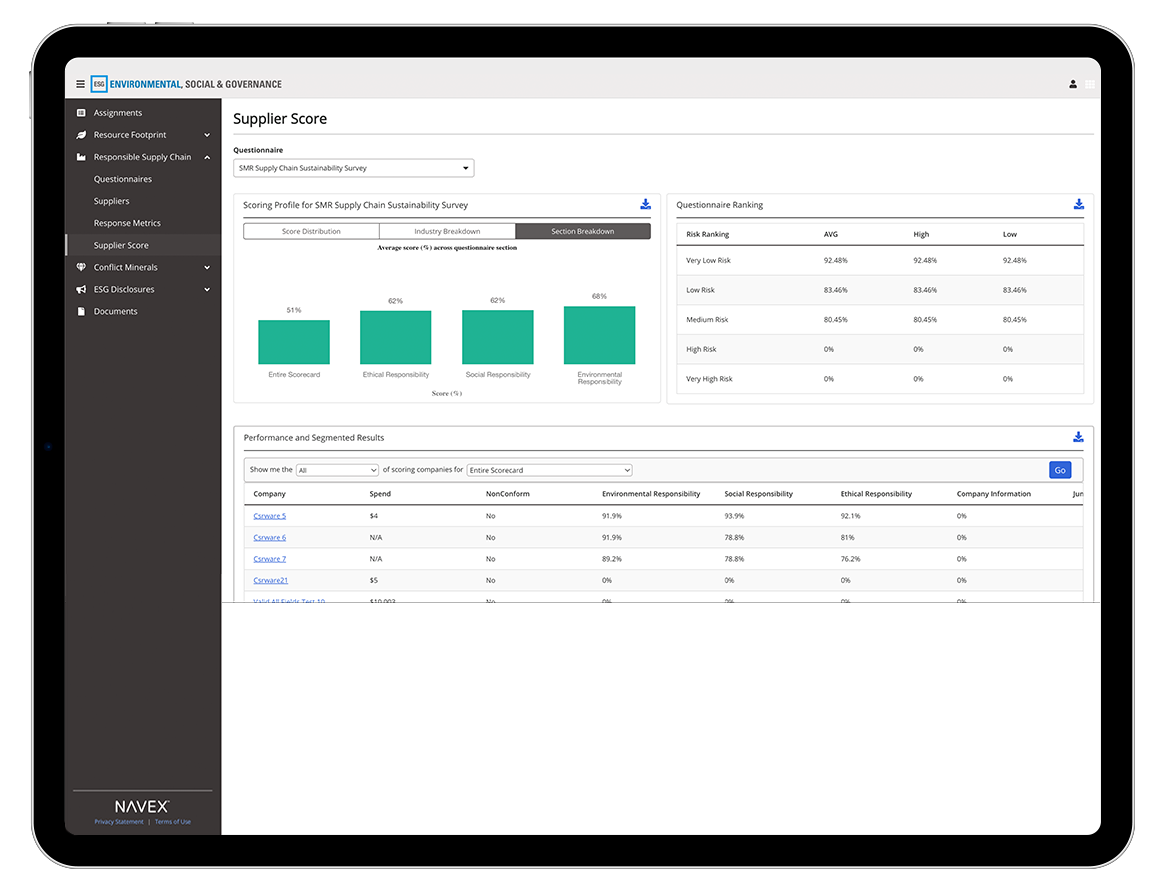Download the Questionnaire Ranking data
This screenshot has height=894, width=1171.
coord(1078,204)
